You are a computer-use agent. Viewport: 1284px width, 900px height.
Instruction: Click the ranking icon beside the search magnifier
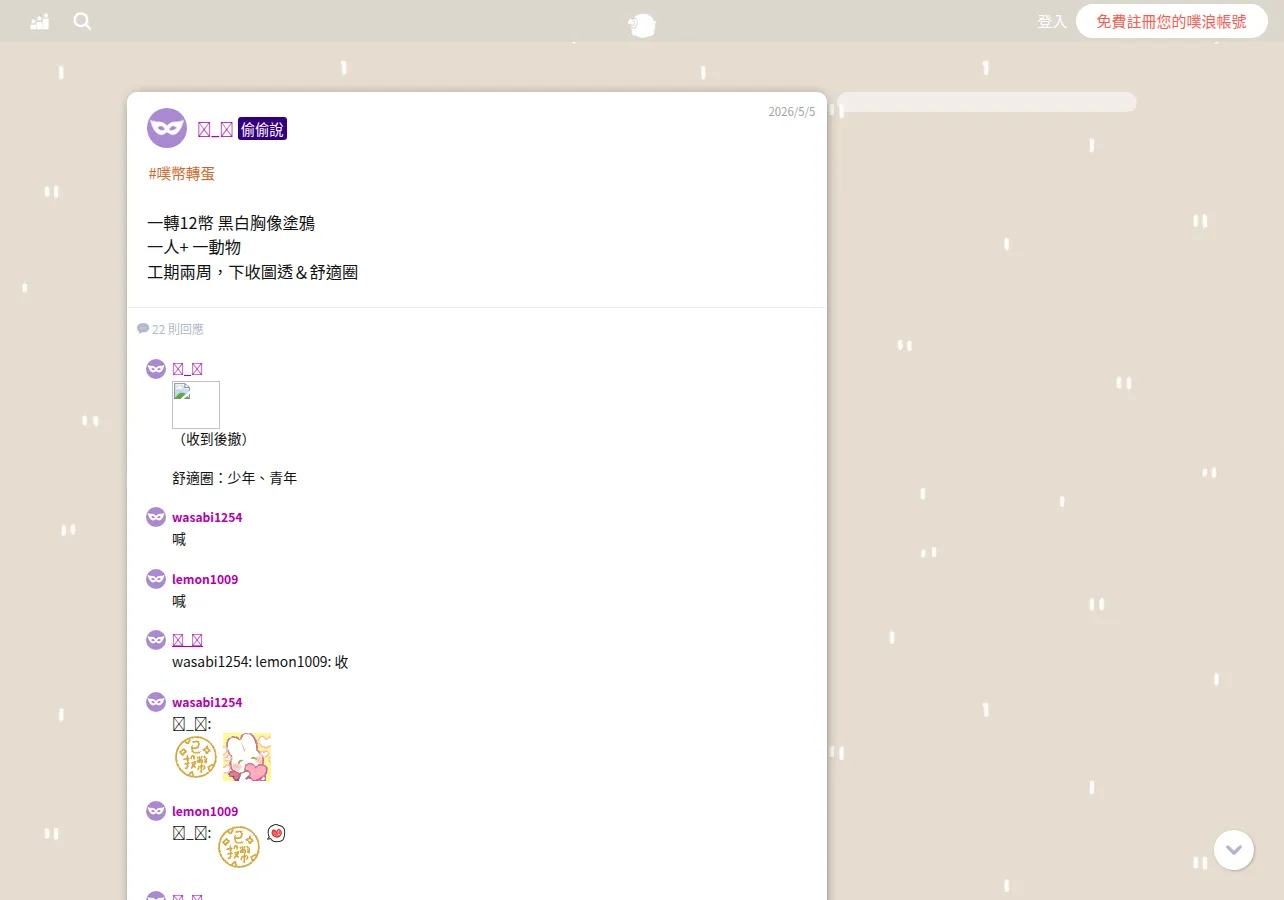click(x=40, y=21)
